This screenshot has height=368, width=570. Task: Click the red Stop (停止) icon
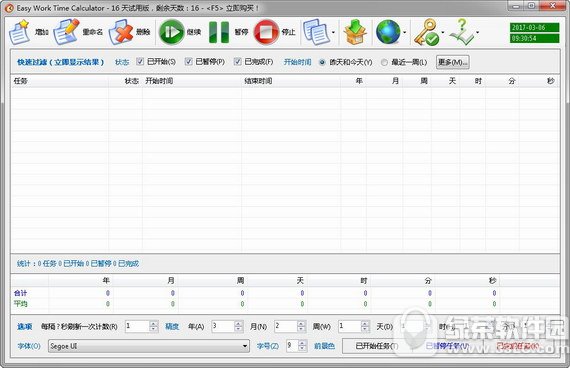tap(266, 32)
